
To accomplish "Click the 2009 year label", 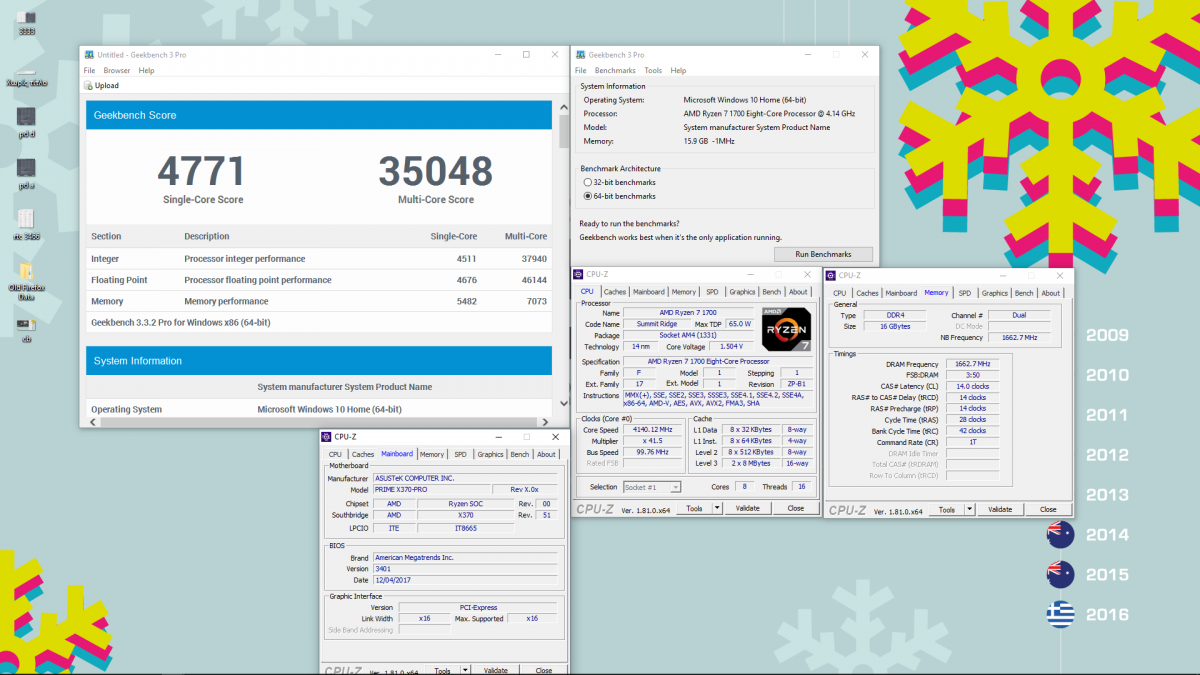I will (x=1107, y=335).
